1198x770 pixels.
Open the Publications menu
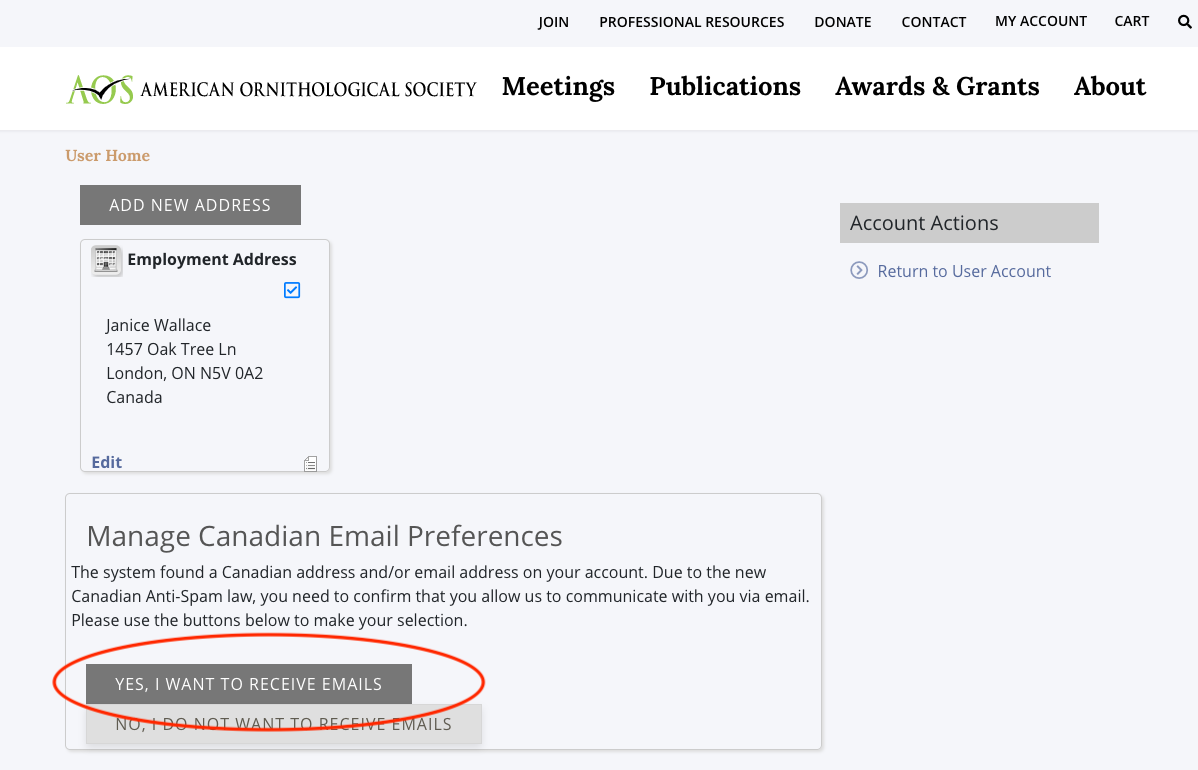725,87
